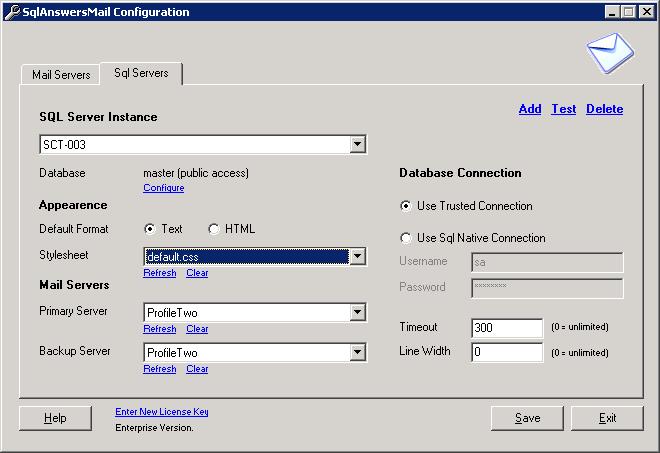Select the Text default format option

point(150,229)
